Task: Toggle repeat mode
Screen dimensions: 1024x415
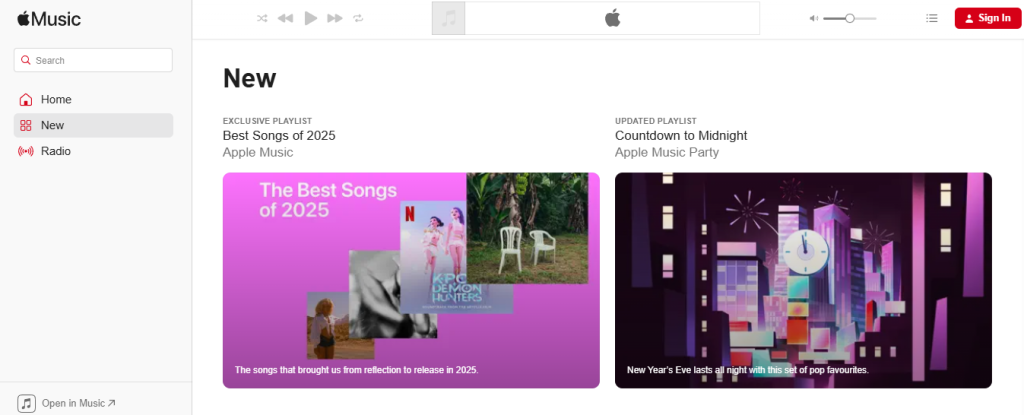Action: click(359, 18)
